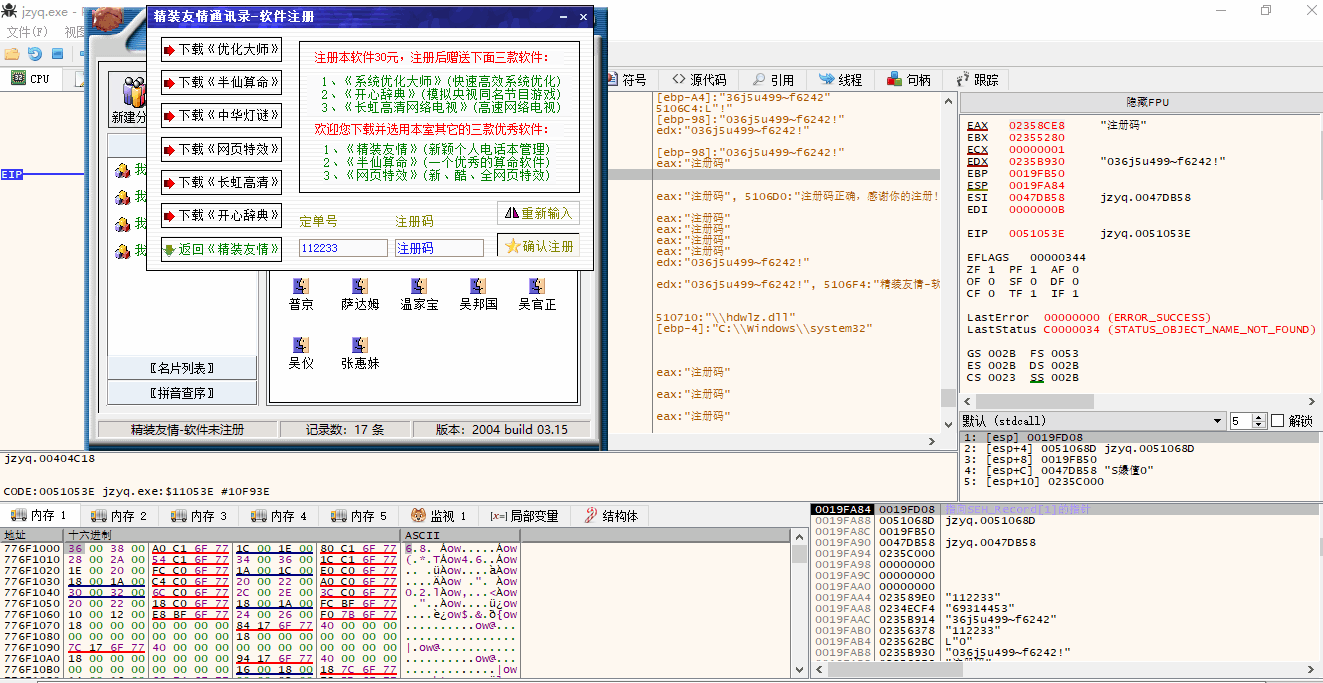This screenshot has height=683, width=1323.
Task: Switch to 内存 1 dump tab
Action: pyautogui.click(x=38, y=516)
